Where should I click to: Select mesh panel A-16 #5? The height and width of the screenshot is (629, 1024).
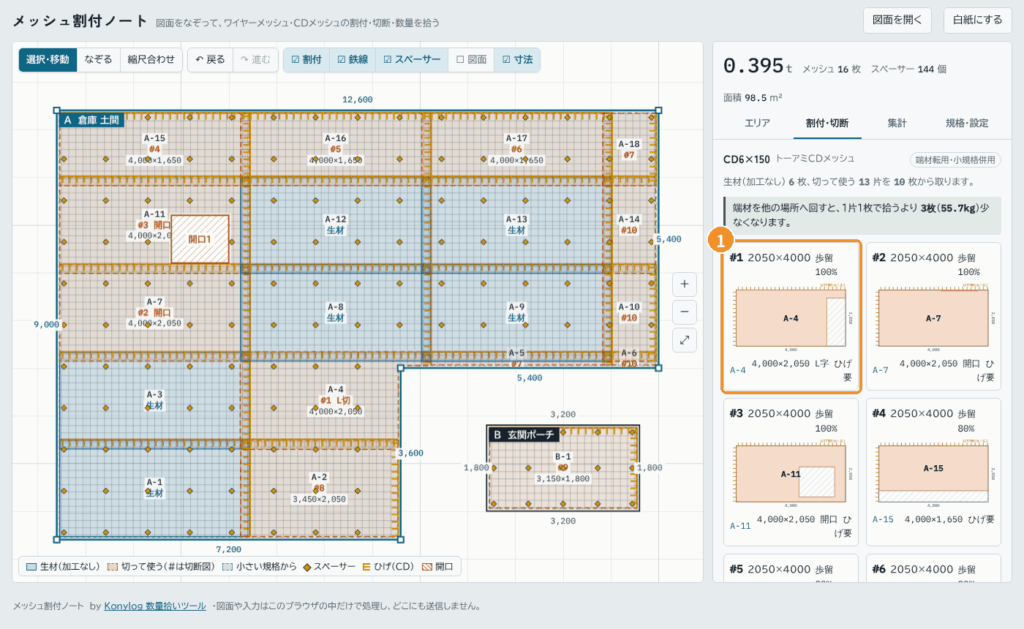point(336,149)
